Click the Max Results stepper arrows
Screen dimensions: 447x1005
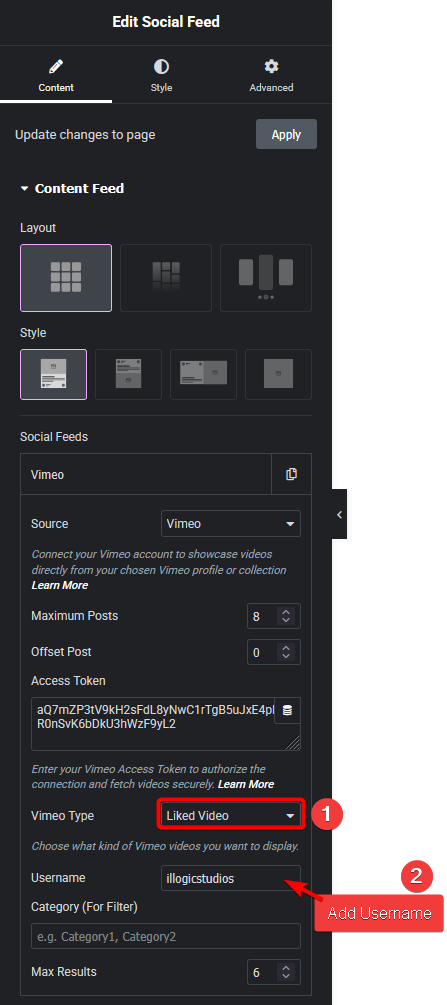coord(287,973)
